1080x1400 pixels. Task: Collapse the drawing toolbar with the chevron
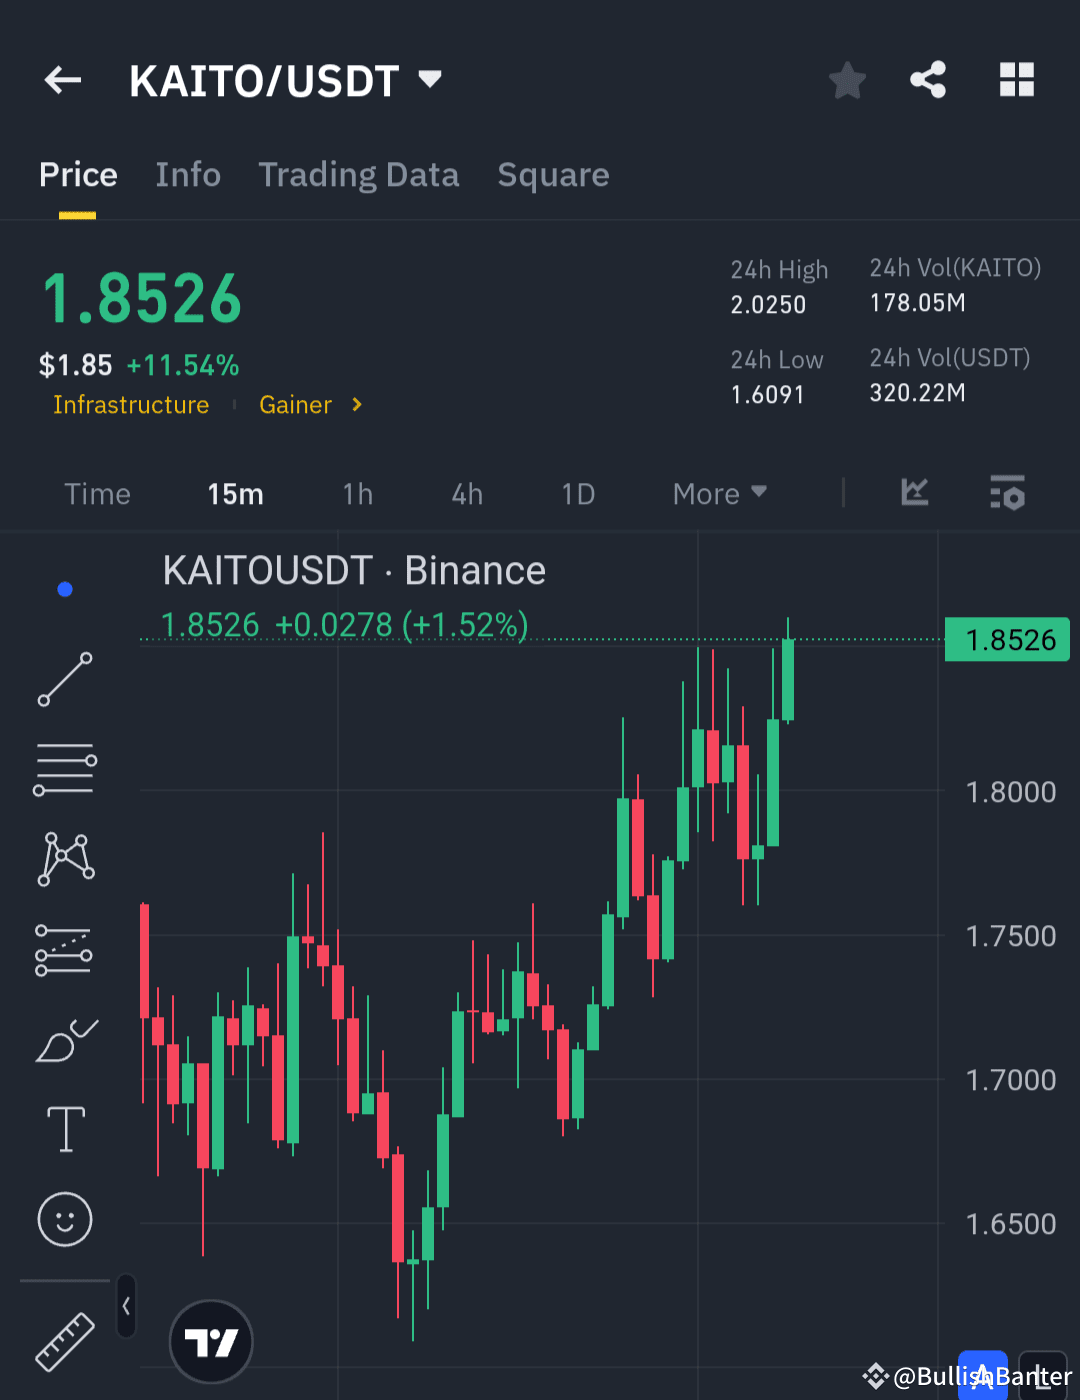(x=126, y=1306)
